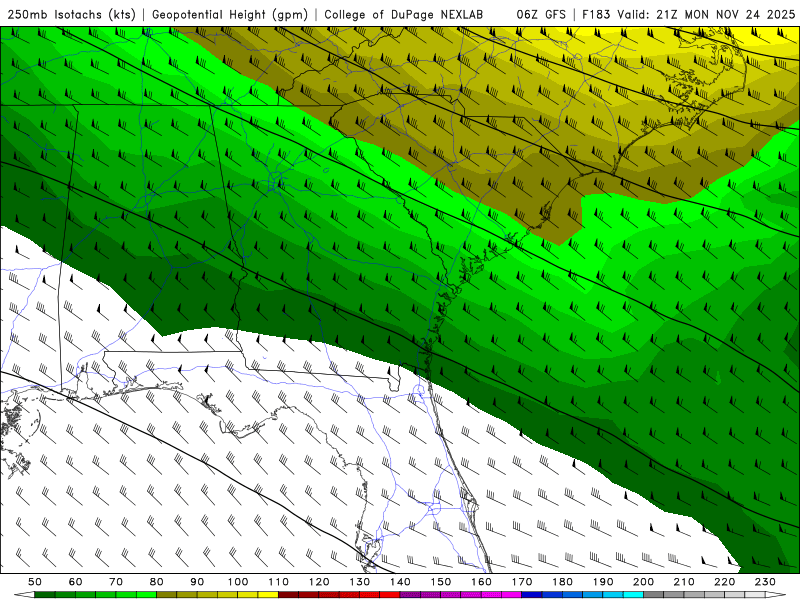
Task: Click the '130' label on the color scale
Action: point(360,582)
